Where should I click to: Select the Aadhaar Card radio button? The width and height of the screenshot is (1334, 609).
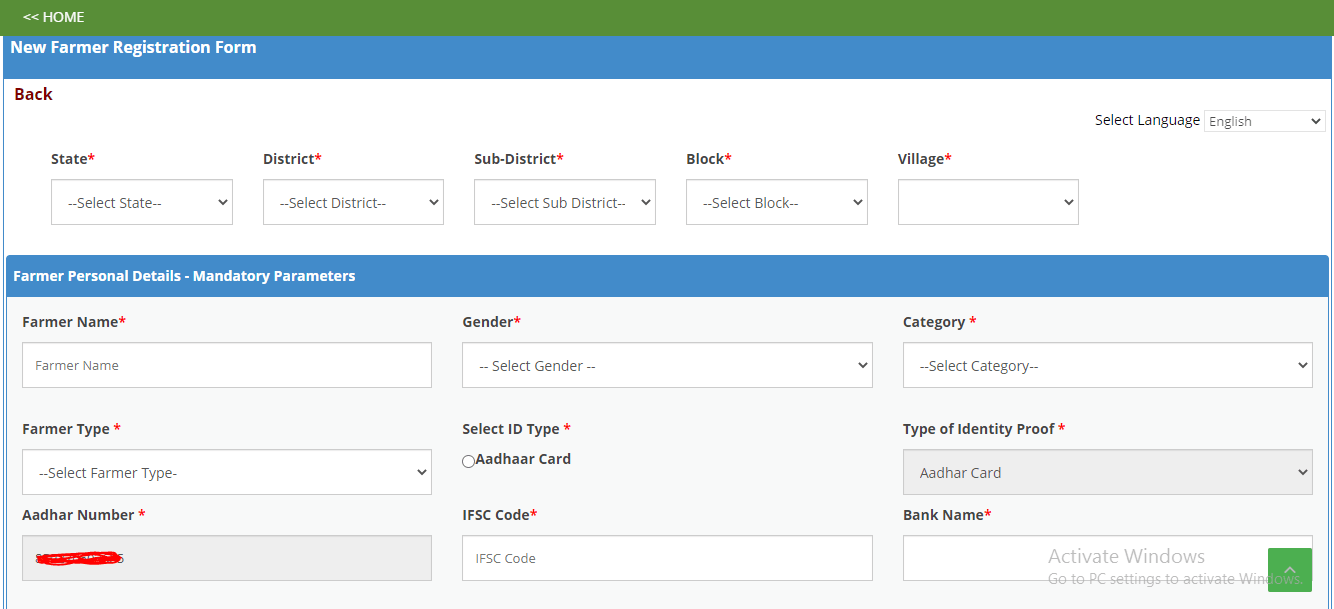pos(468,461)
